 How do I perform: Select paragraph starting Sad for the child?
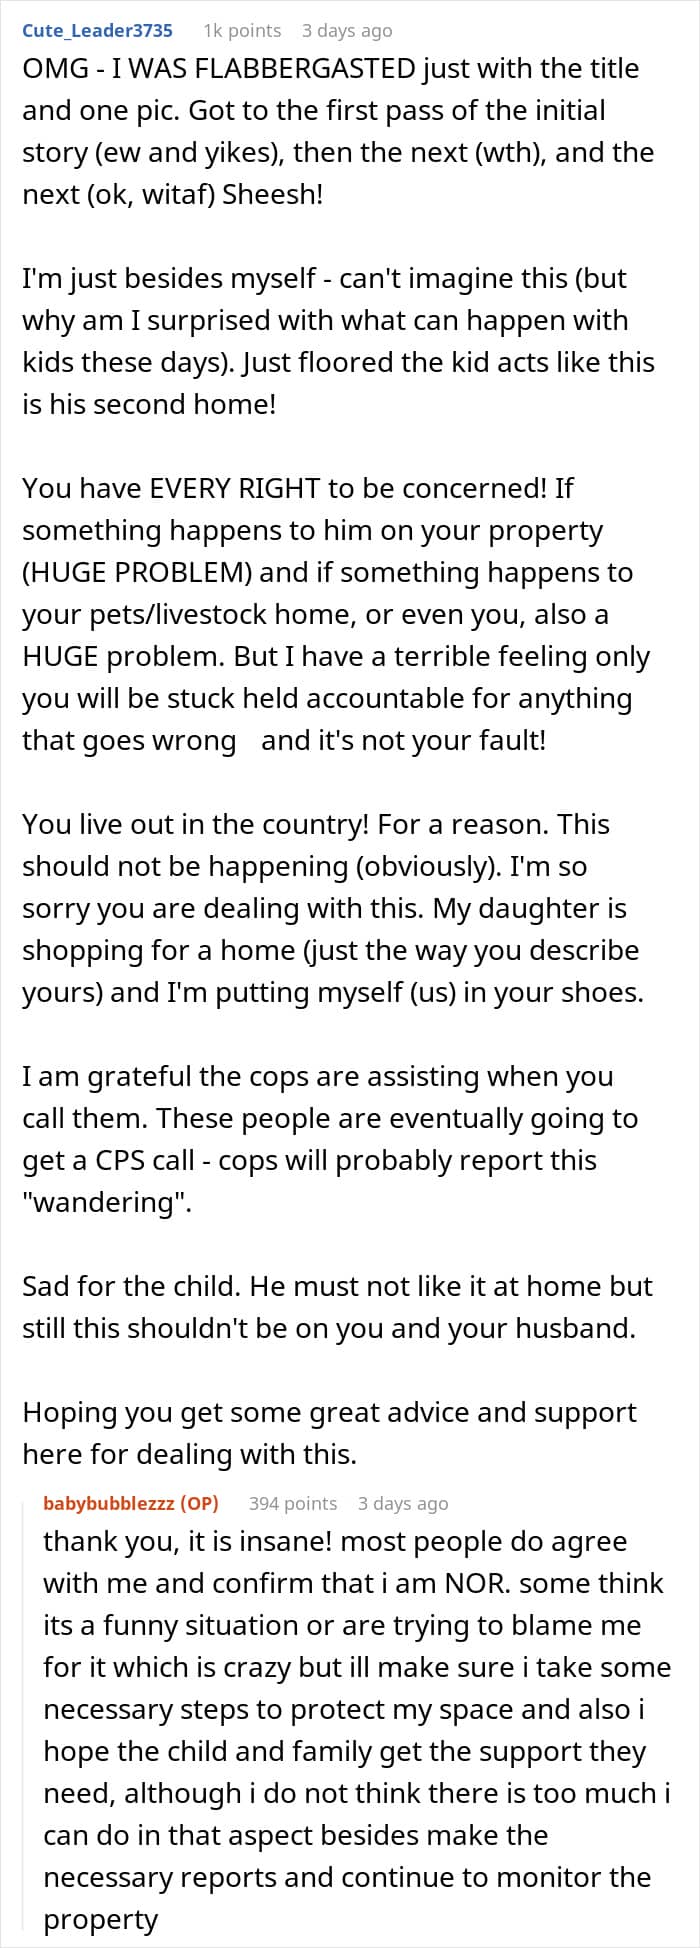pos(337,1307)
